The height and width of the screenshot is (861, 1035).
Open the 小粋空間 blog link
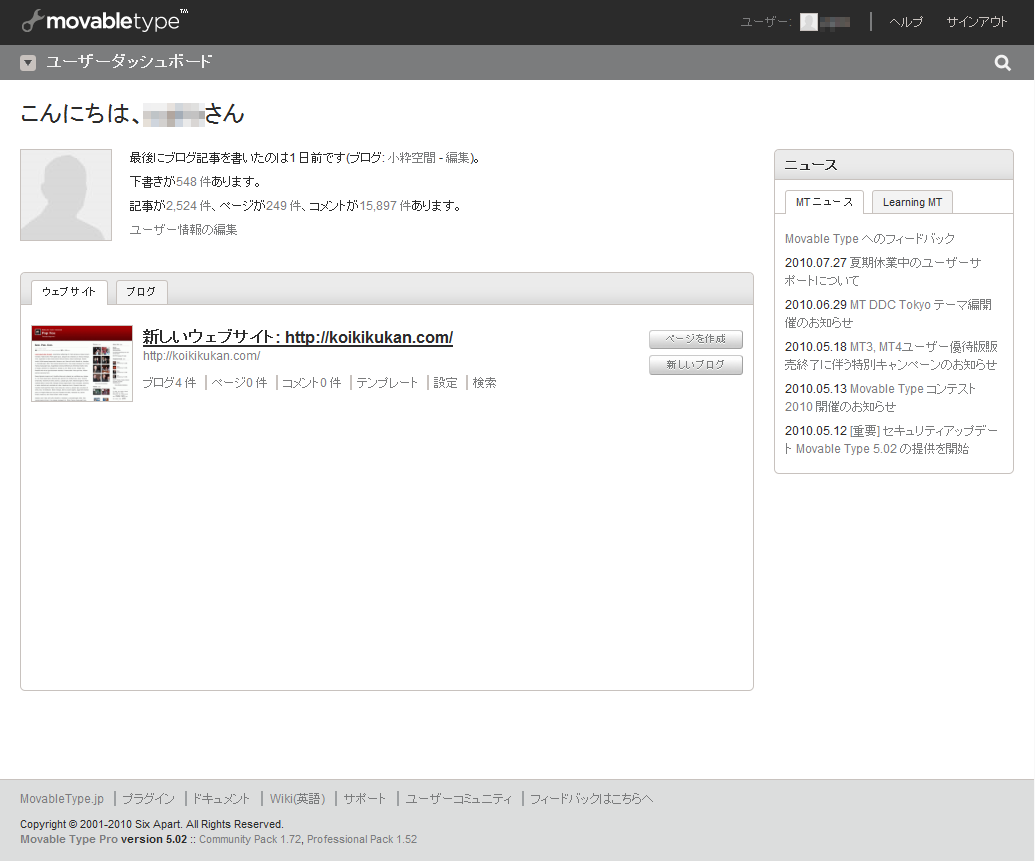(x=411, y=158)
